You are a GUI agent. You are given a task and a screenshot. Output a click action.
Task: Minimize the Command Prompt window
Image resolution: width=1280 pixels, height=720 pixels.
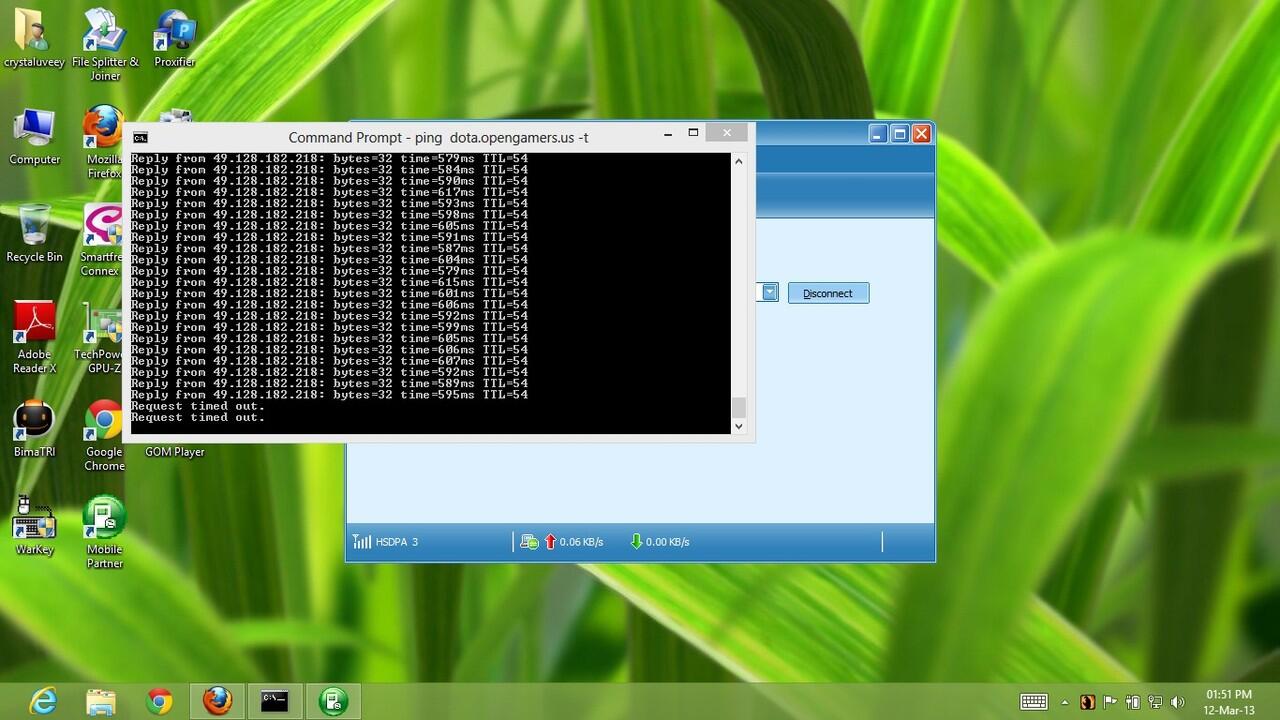668,133
